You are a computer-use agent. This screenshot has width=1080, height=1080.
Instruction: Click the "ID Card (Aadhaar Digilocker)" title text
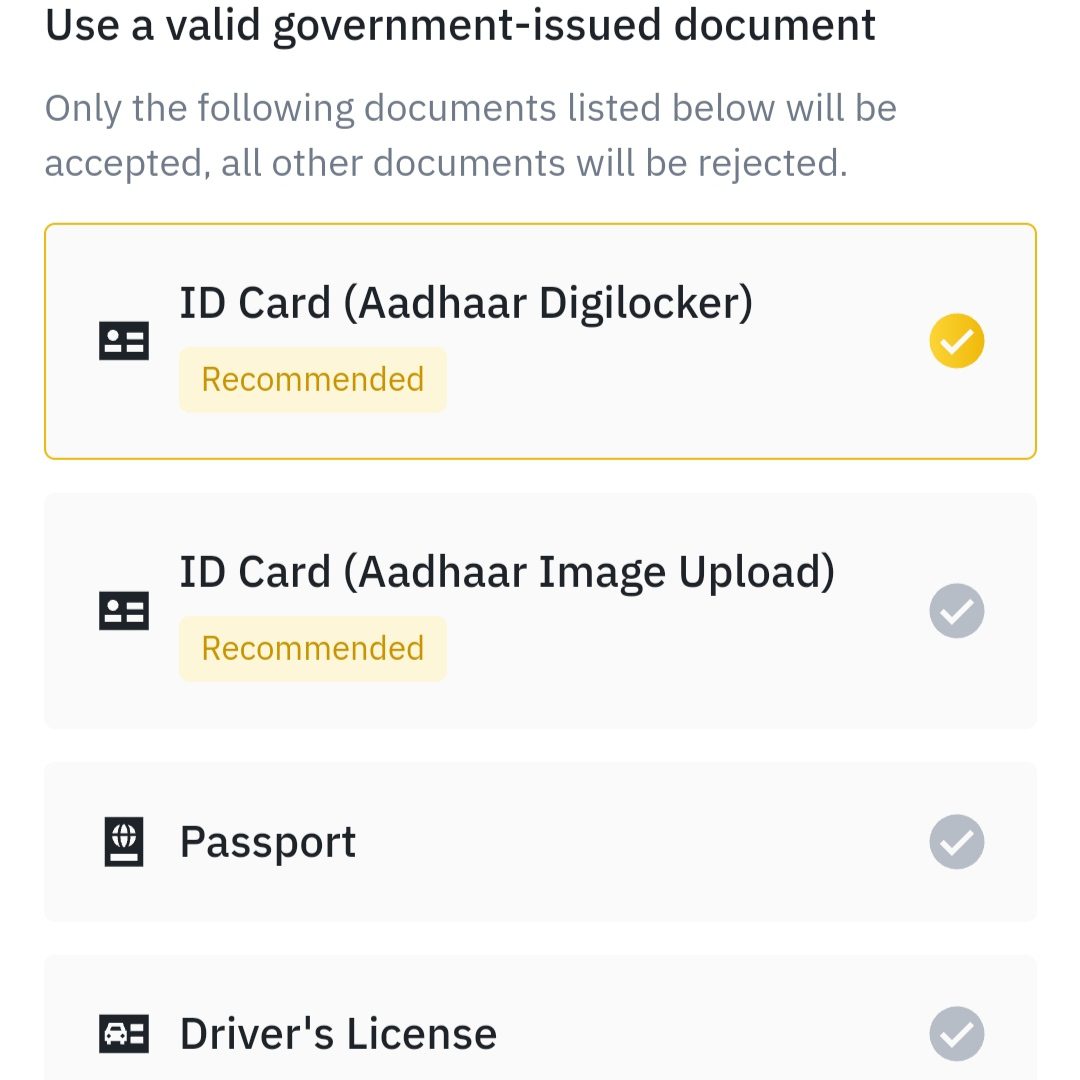(x=466, y=304)
